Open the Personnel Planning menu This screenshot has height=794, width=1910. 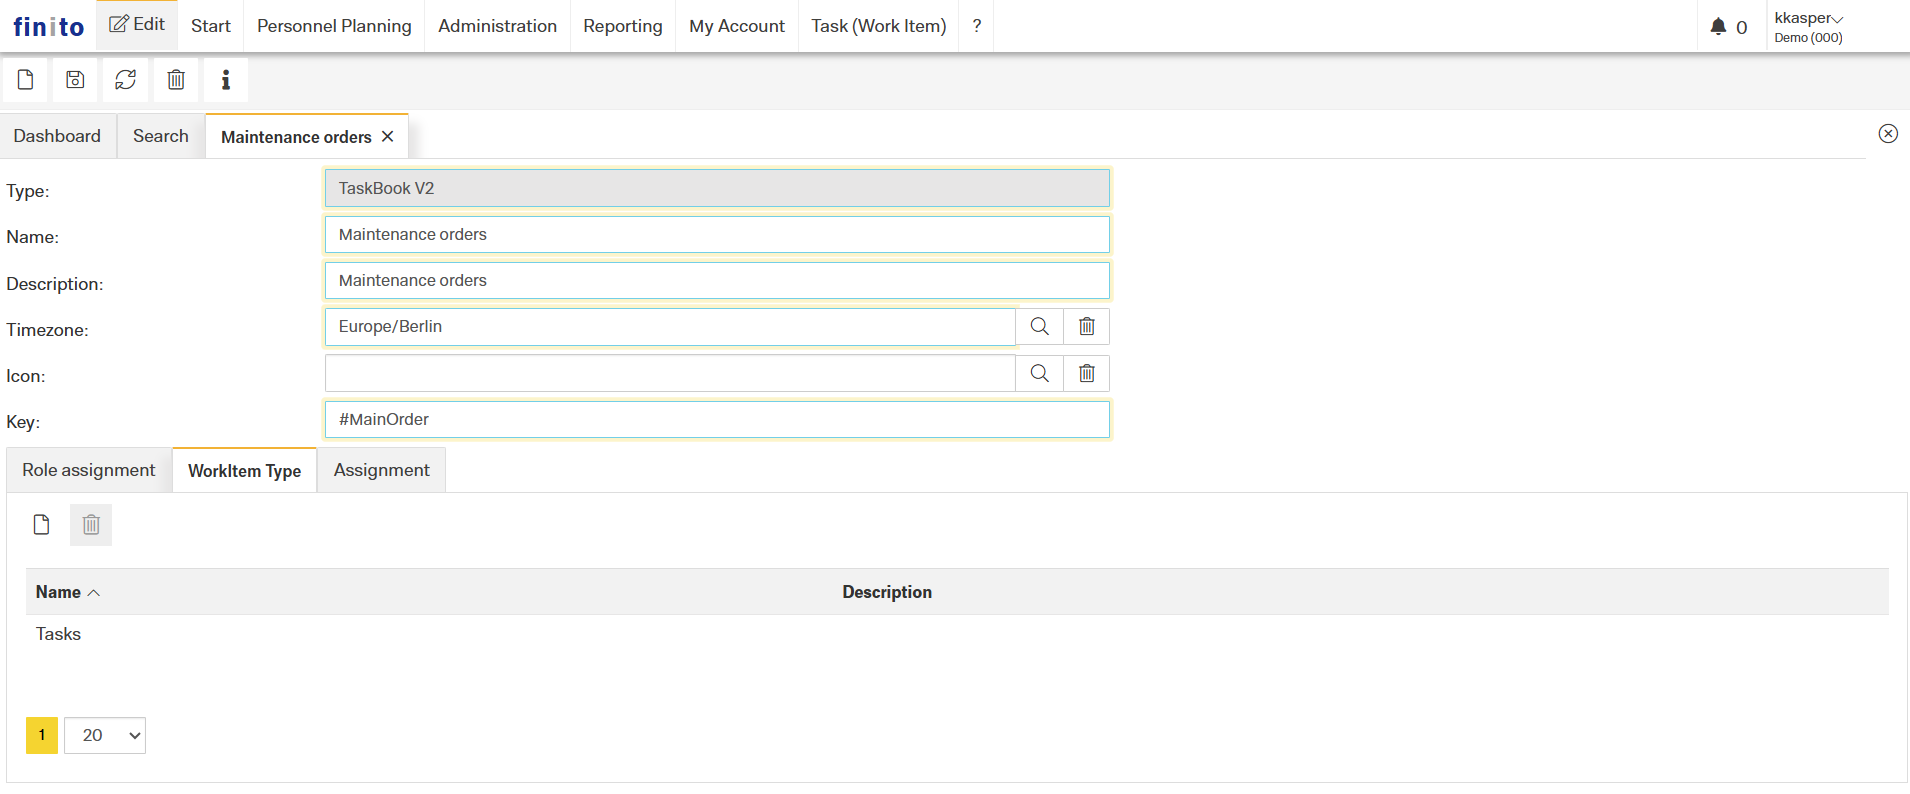334,26
